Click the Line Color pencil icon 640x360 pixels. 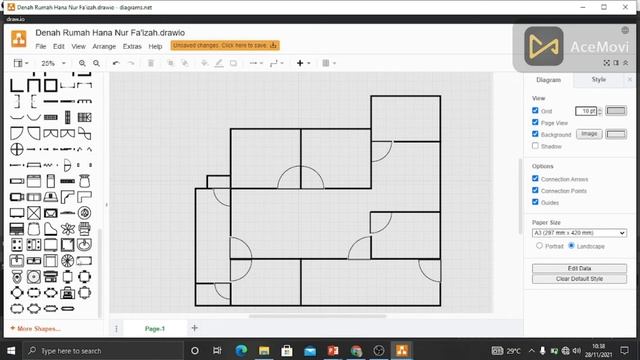219,63
